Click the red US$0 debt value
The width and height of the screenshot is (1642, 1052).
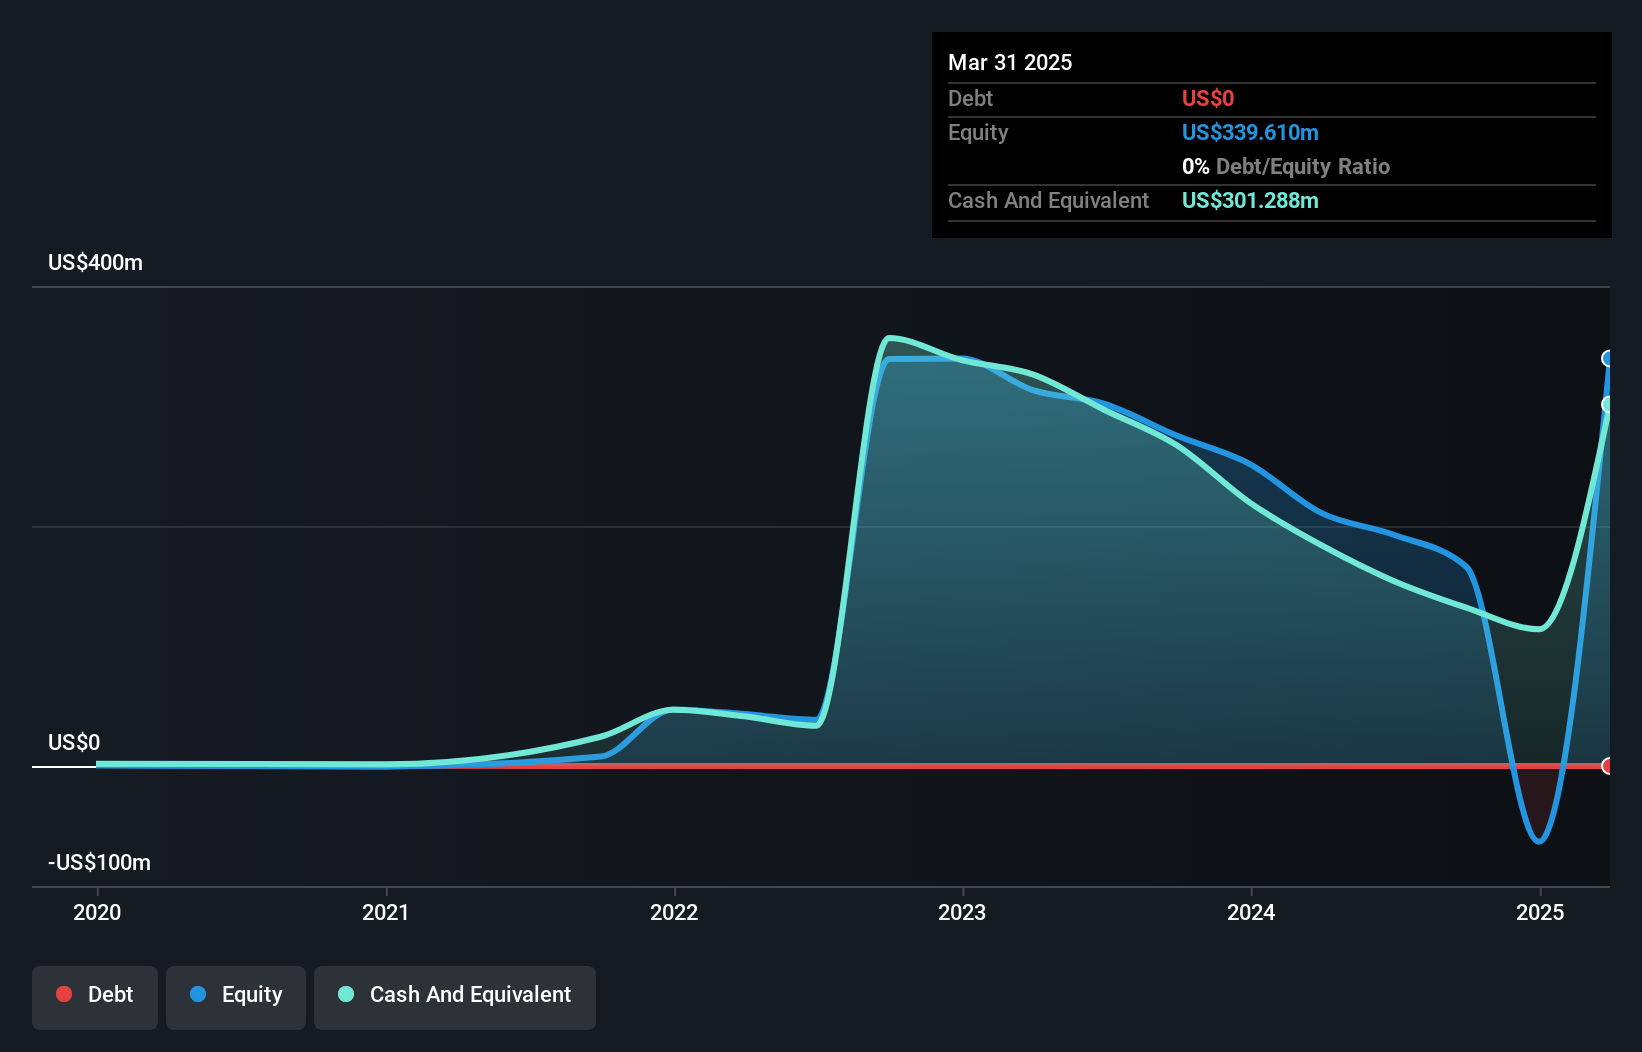(1208, 99)
